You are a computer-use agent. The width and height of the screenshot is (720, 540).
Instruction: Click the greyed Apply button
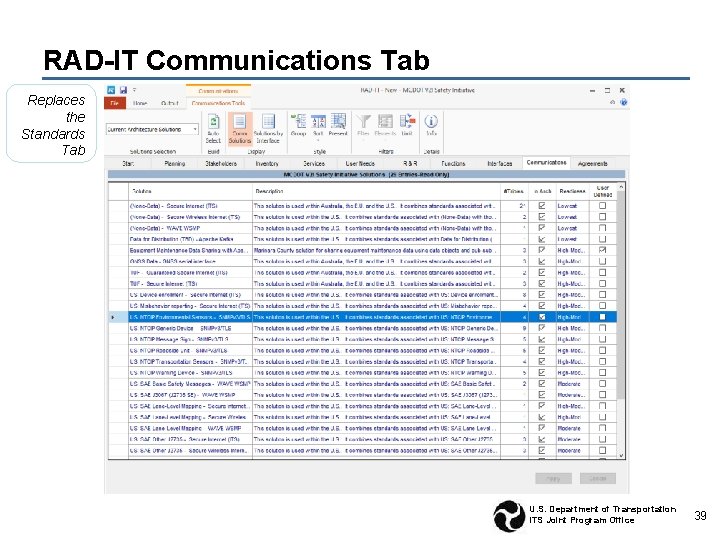553,478
